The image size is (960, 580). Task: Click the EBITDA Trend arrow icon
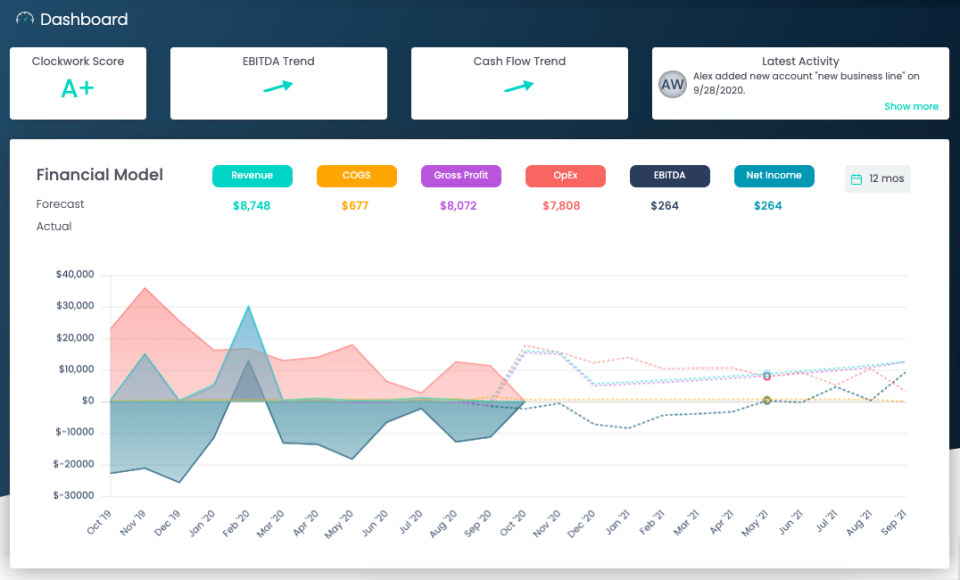coord(278,88)
